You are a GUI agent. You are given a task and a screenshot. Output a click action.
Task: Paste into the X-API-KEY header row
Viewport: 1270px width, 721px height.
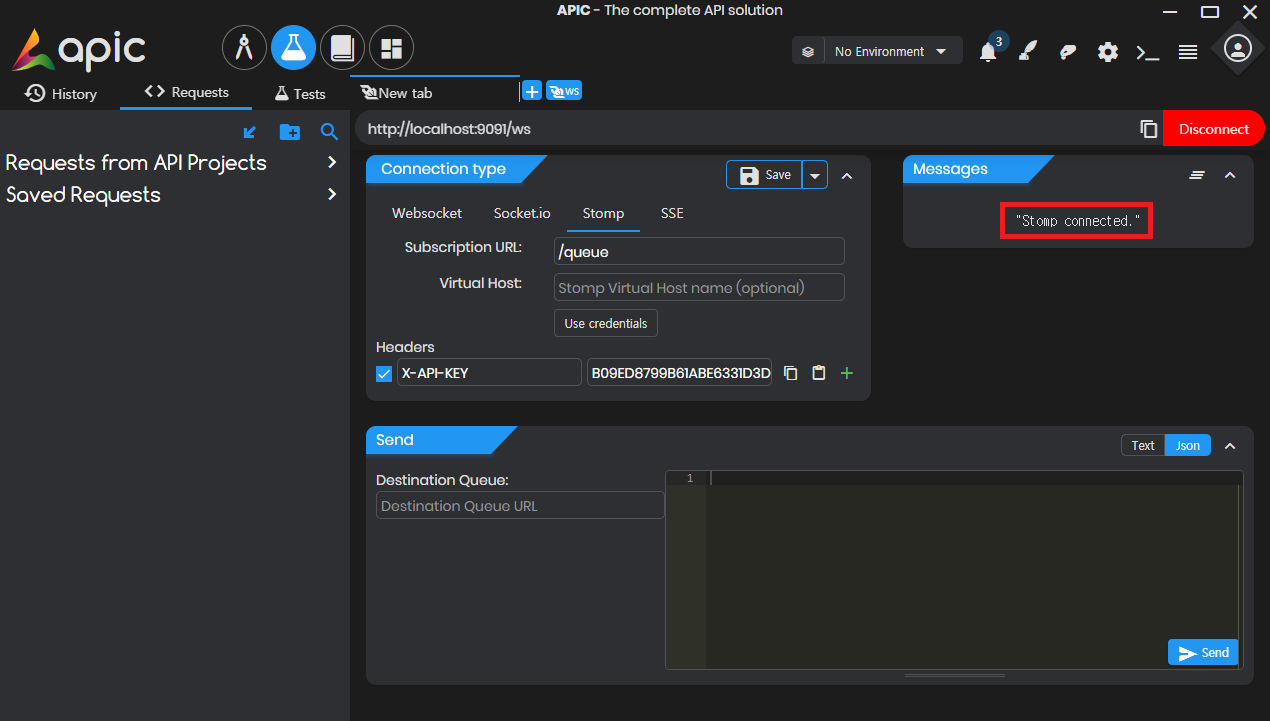[819, 373]
